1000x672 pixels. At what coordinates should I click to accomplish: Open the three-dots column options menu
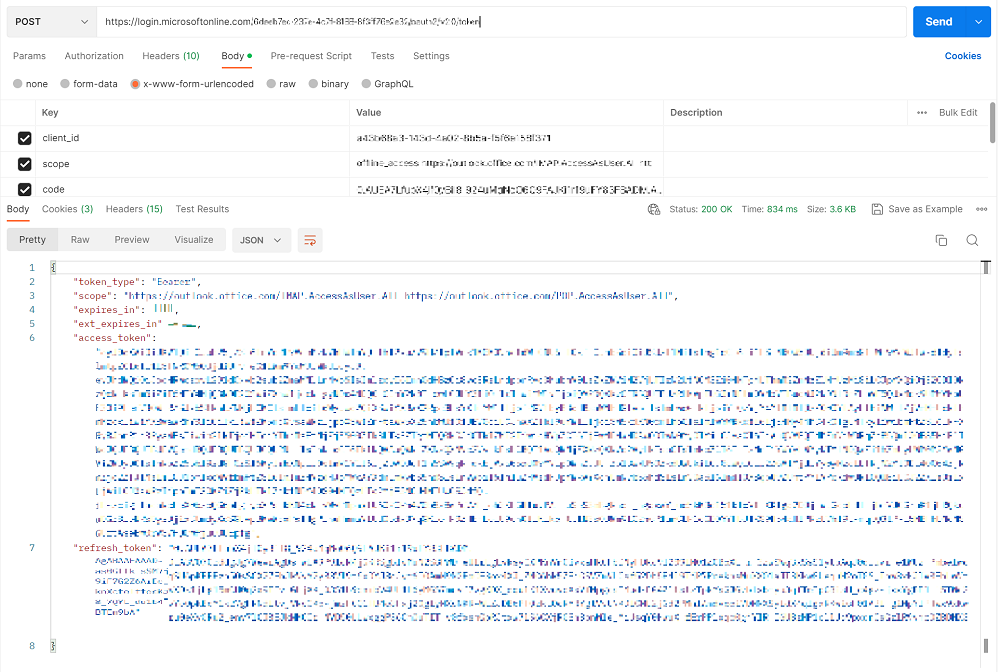(921, 113)
